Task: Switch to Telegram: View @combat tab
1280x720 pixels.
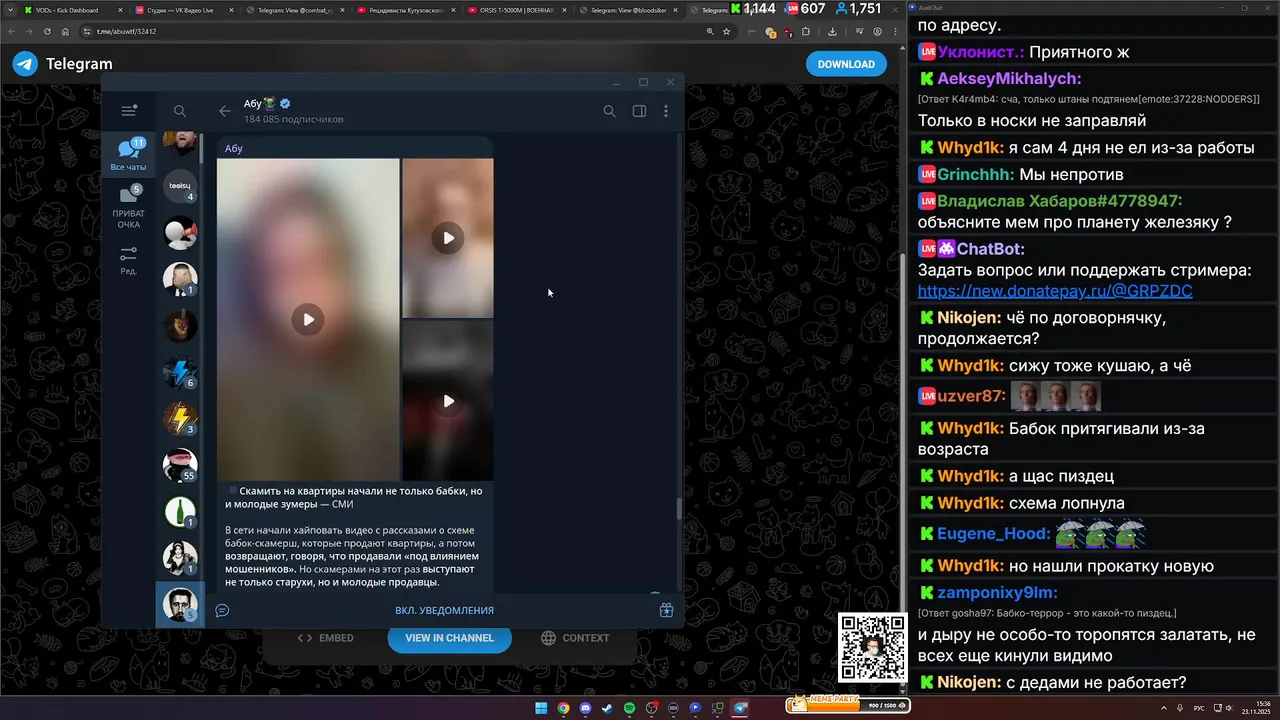Action: pyautogui.click(x=295, y=10)
